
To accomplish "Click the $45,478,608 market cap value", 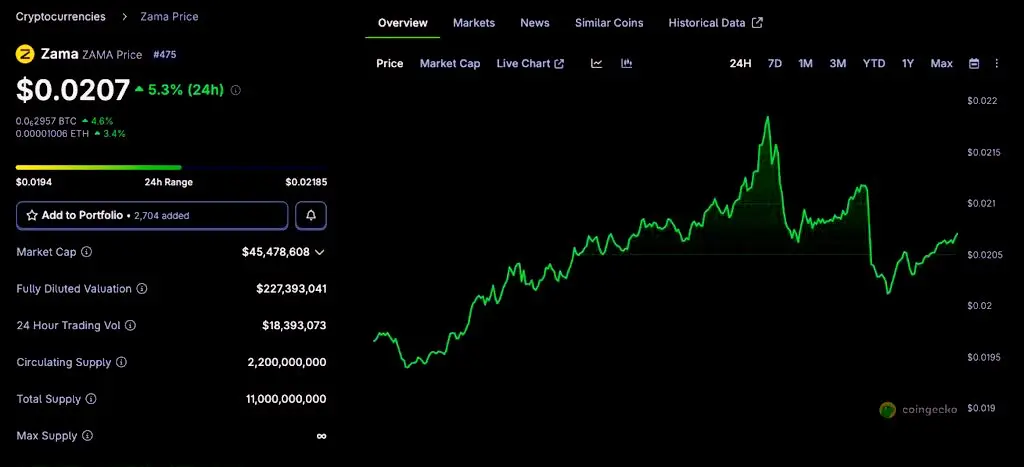I will pos(276,251).
